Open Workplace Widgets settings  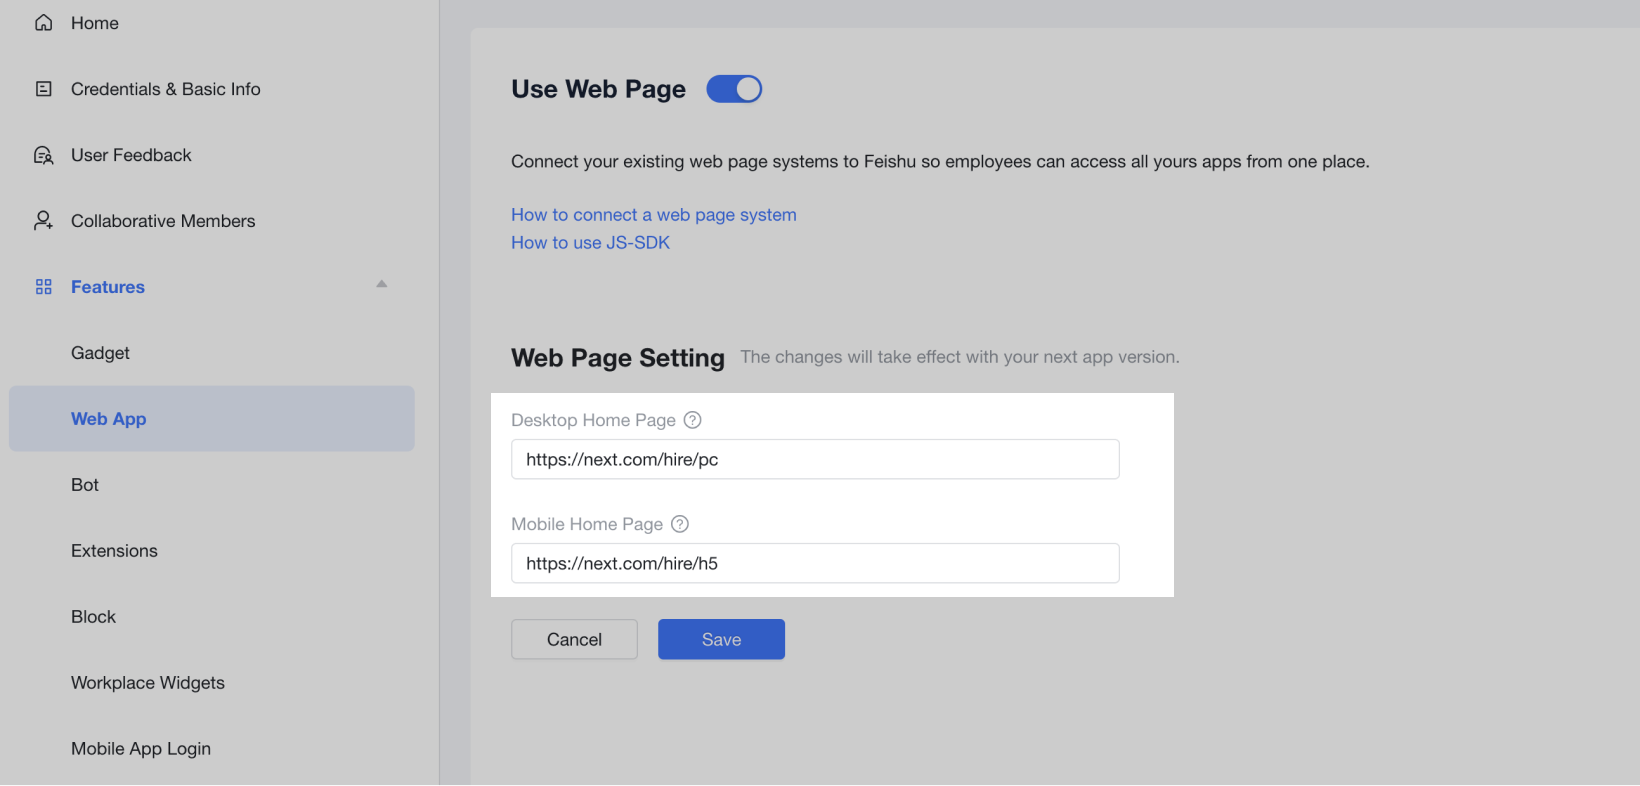(x=148, y=683)
